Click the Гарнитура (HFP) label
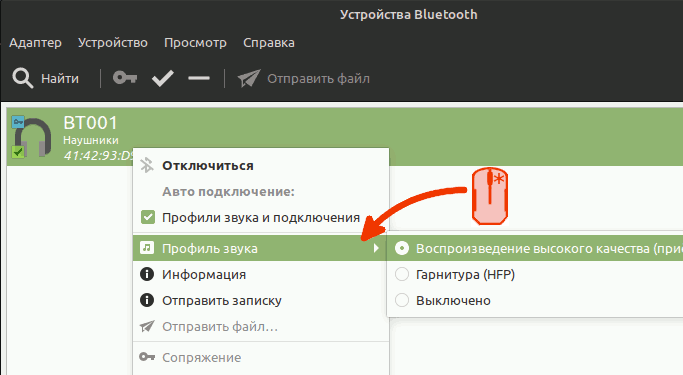683x375 pixels. click(465, 275)
